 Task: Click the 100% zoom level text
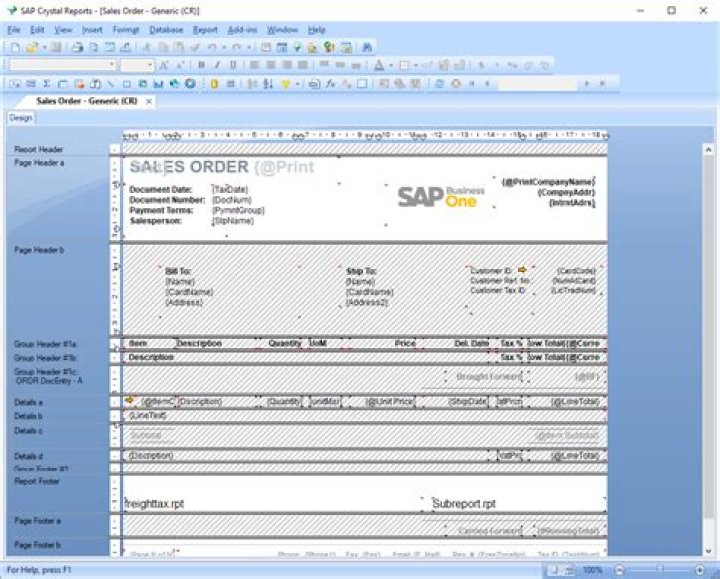[x=592, y=570]
